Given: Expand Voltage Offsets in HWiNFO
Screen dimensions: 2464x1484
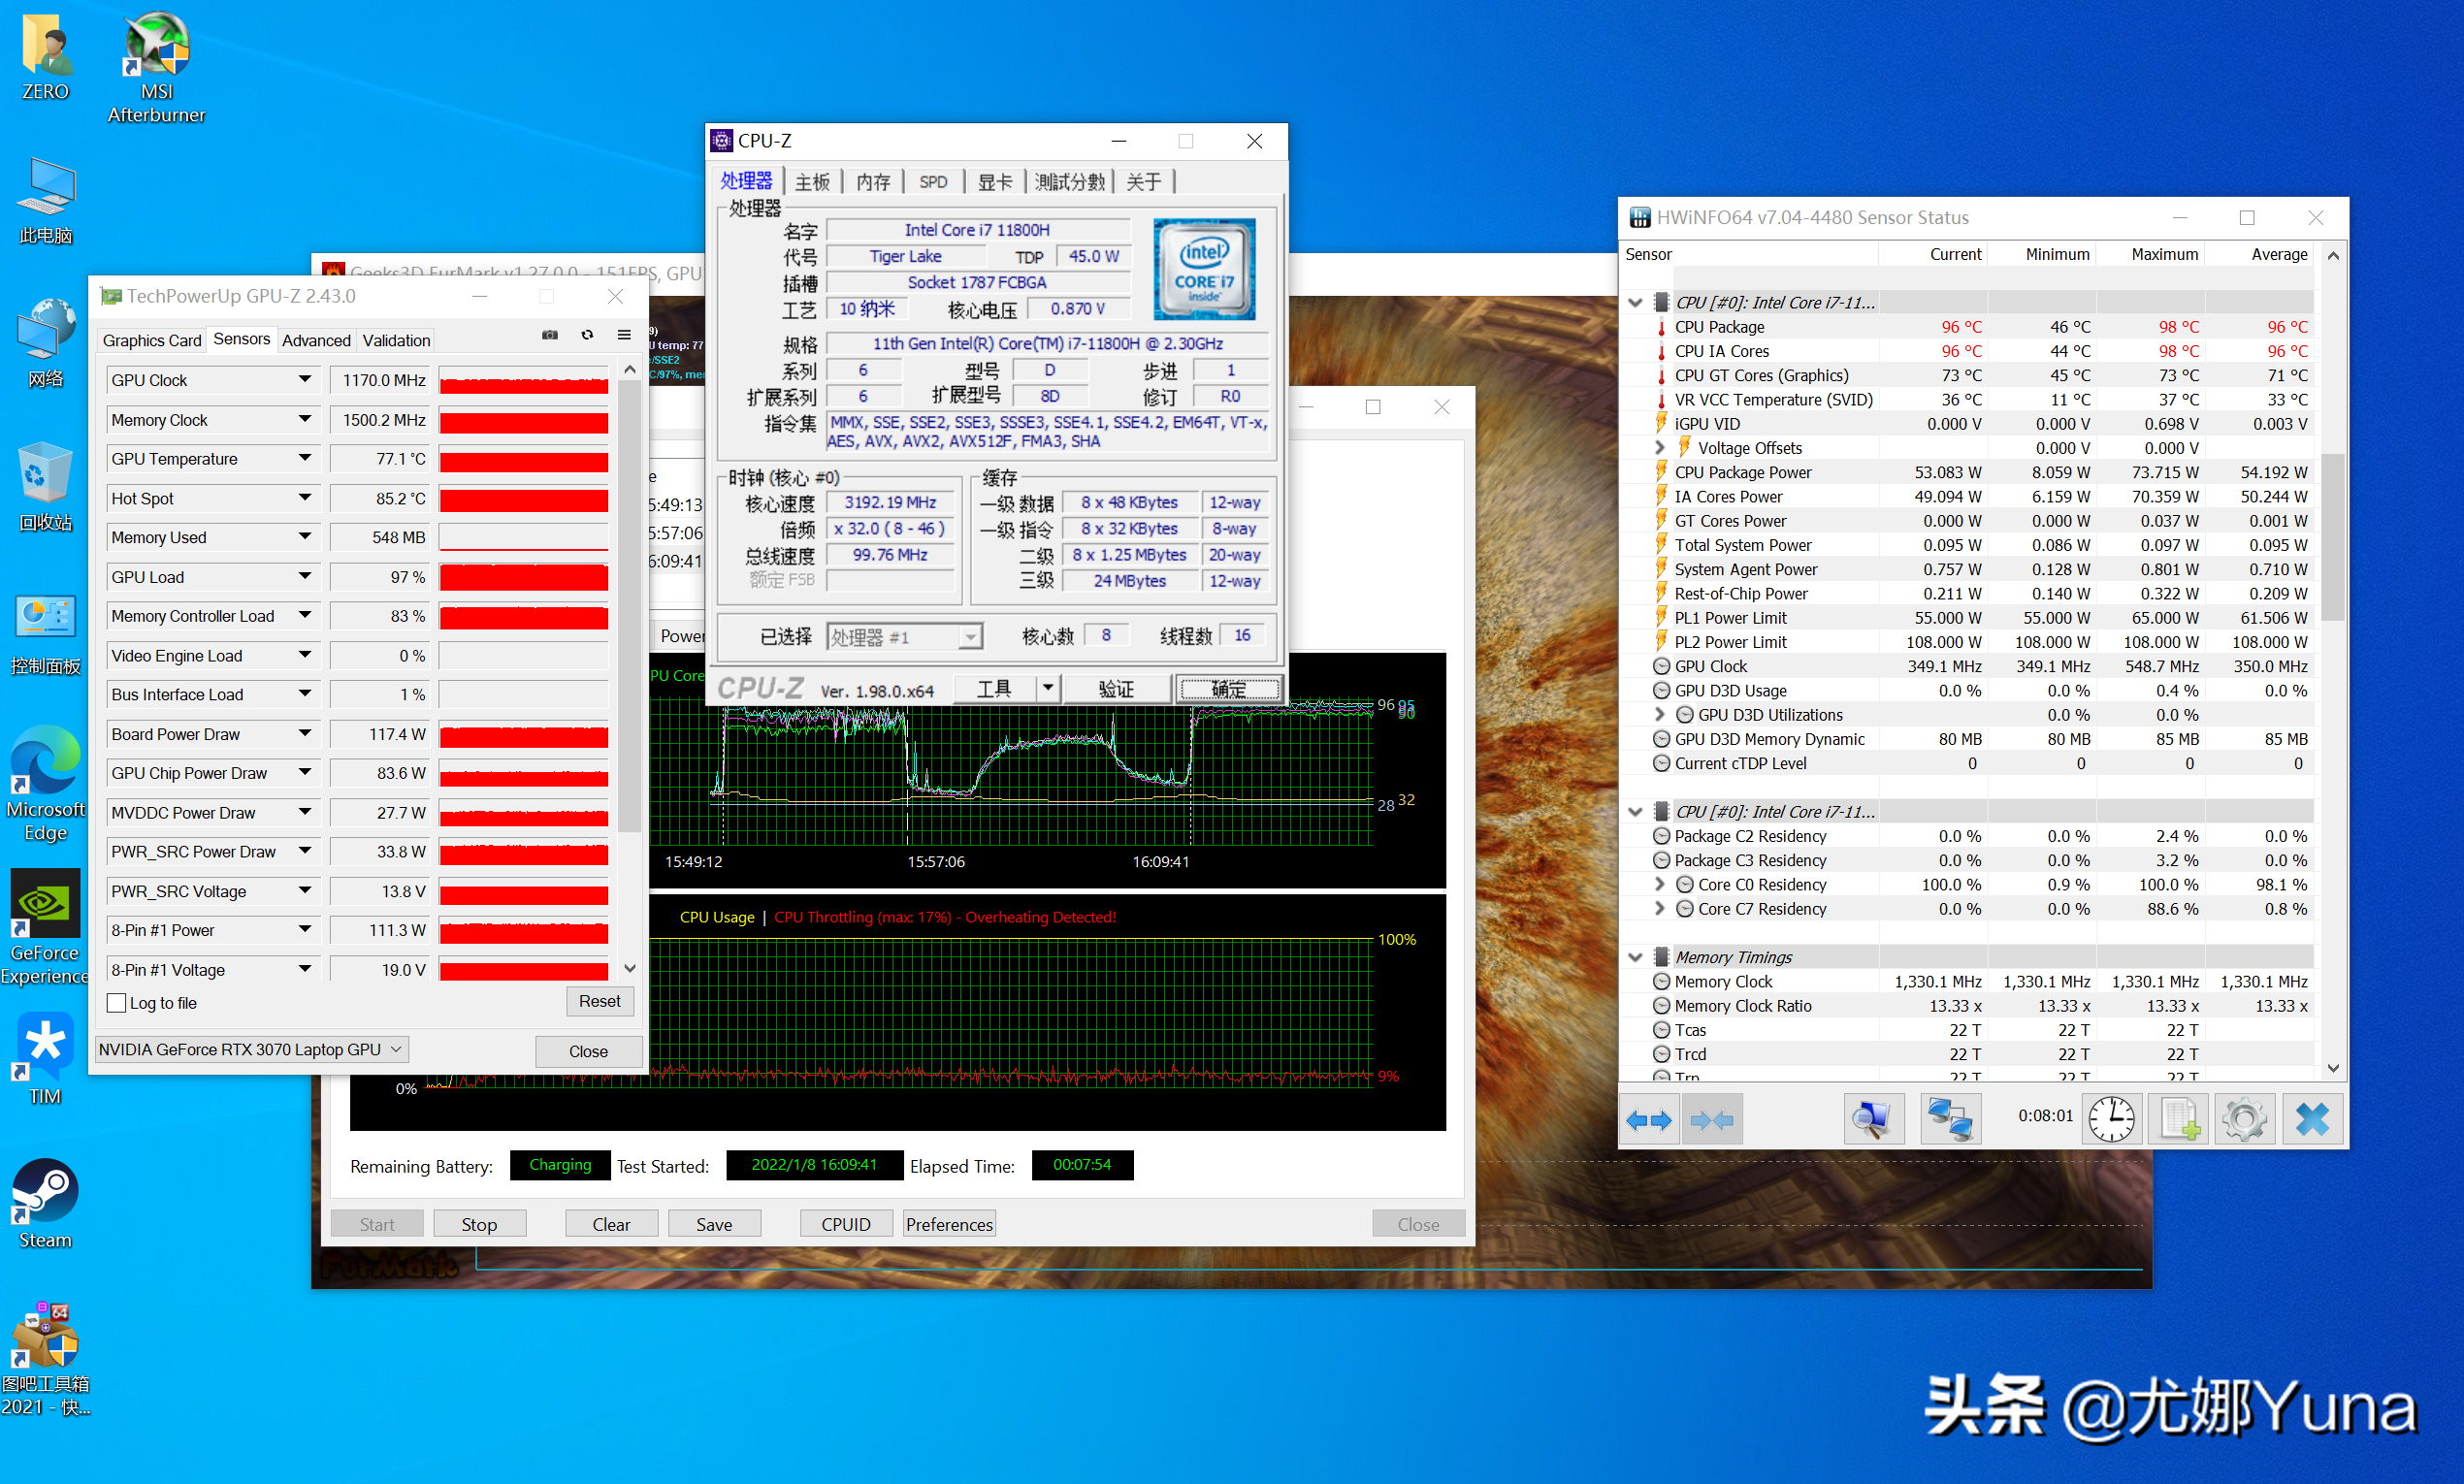Looking at the screenshot, I should click(x=1659, y=448).
